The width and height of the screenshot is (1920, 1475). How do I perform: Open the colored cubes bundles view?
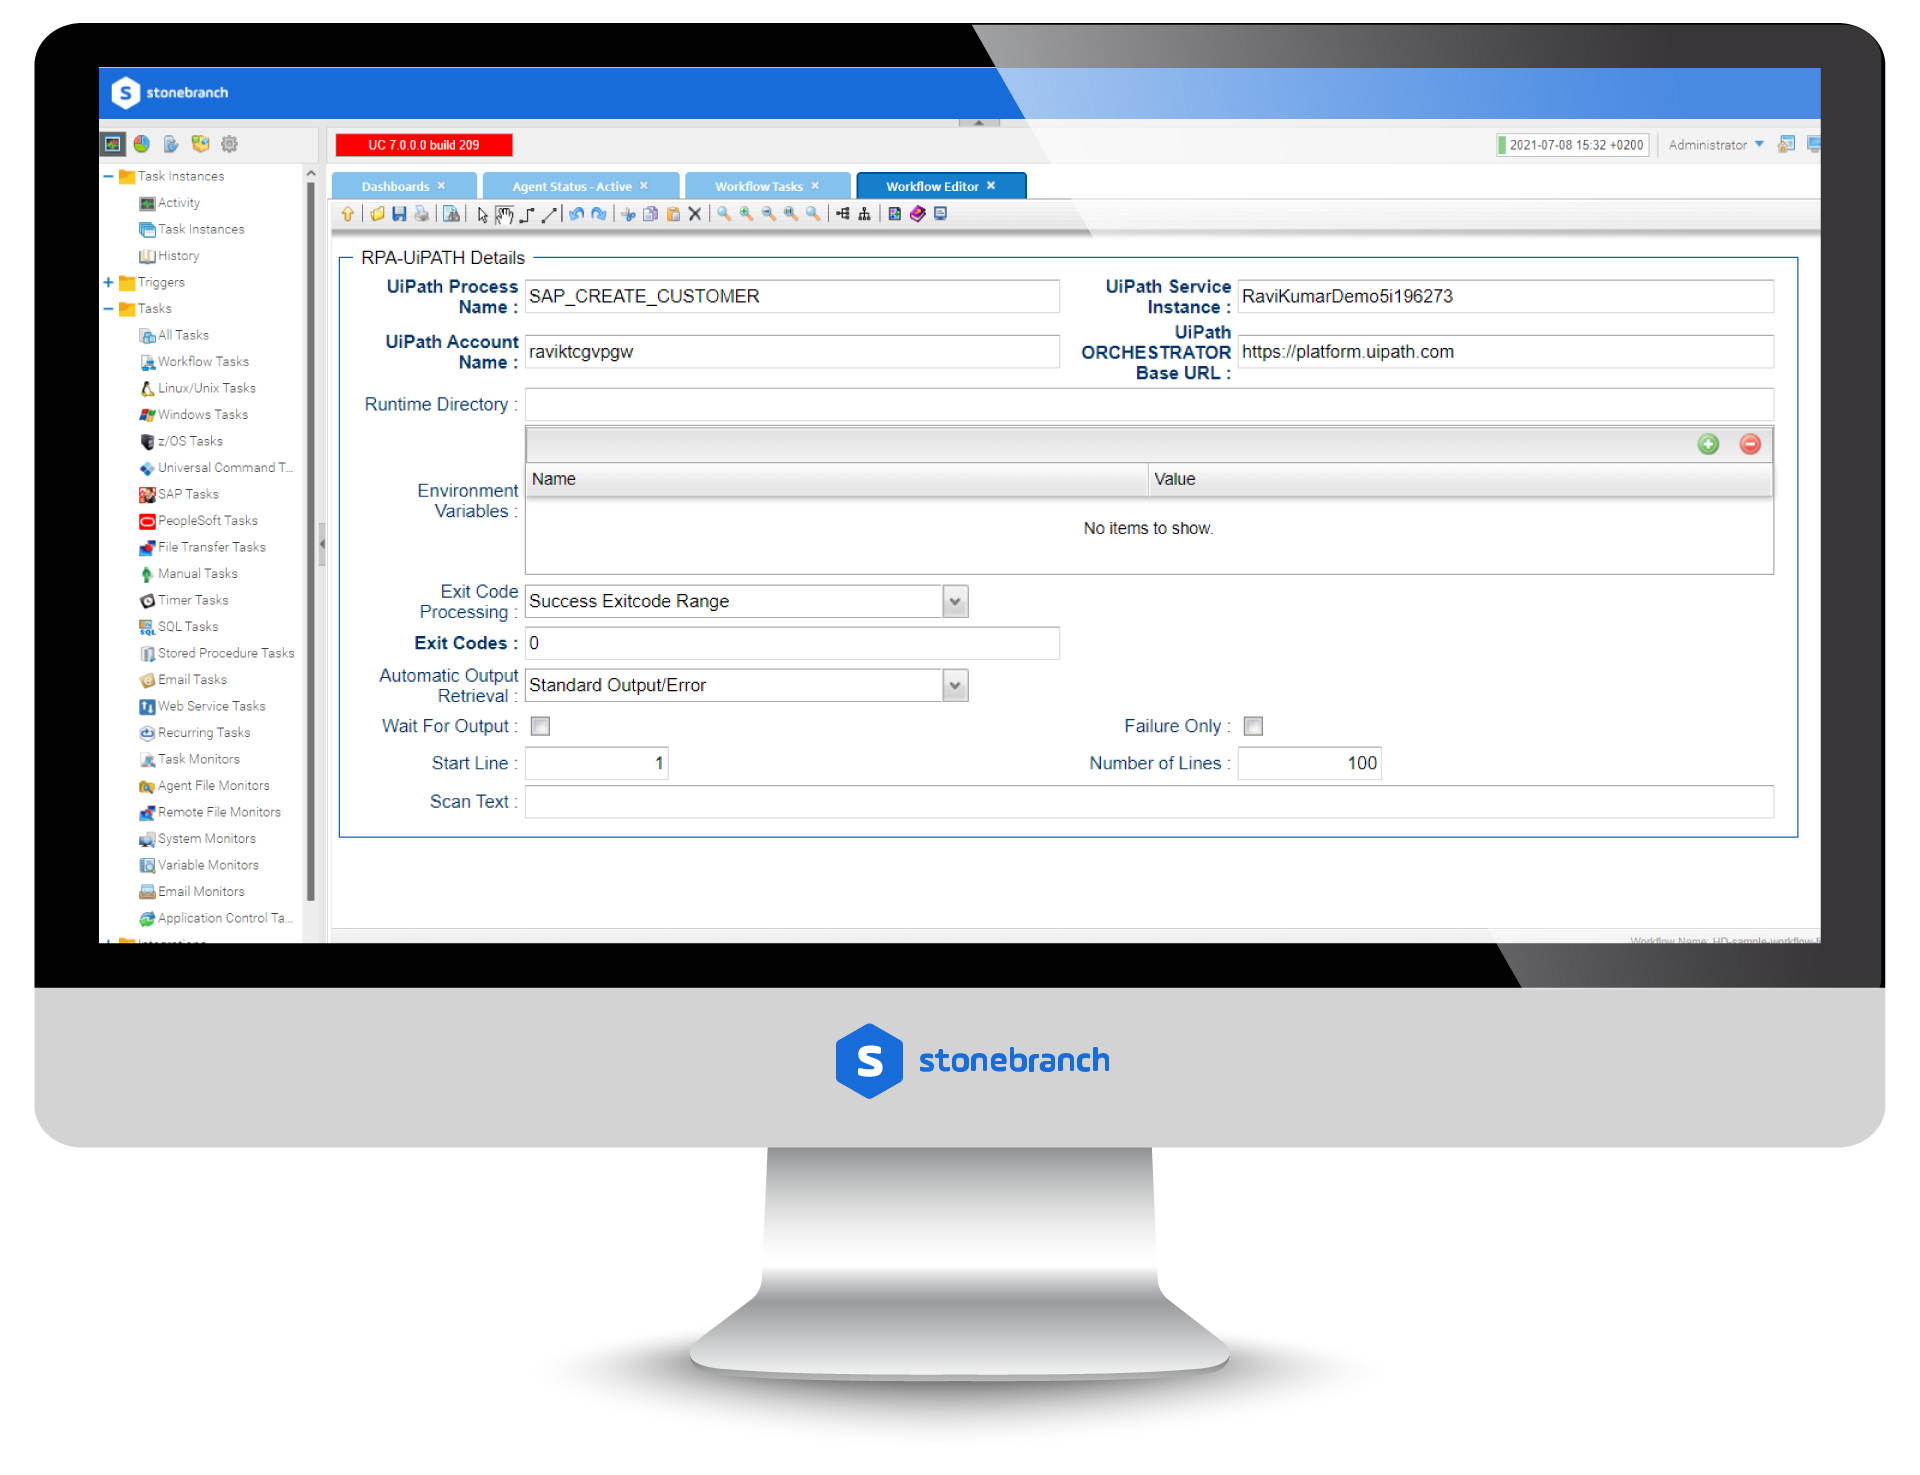pyautogui.click(x=200, y=144)
